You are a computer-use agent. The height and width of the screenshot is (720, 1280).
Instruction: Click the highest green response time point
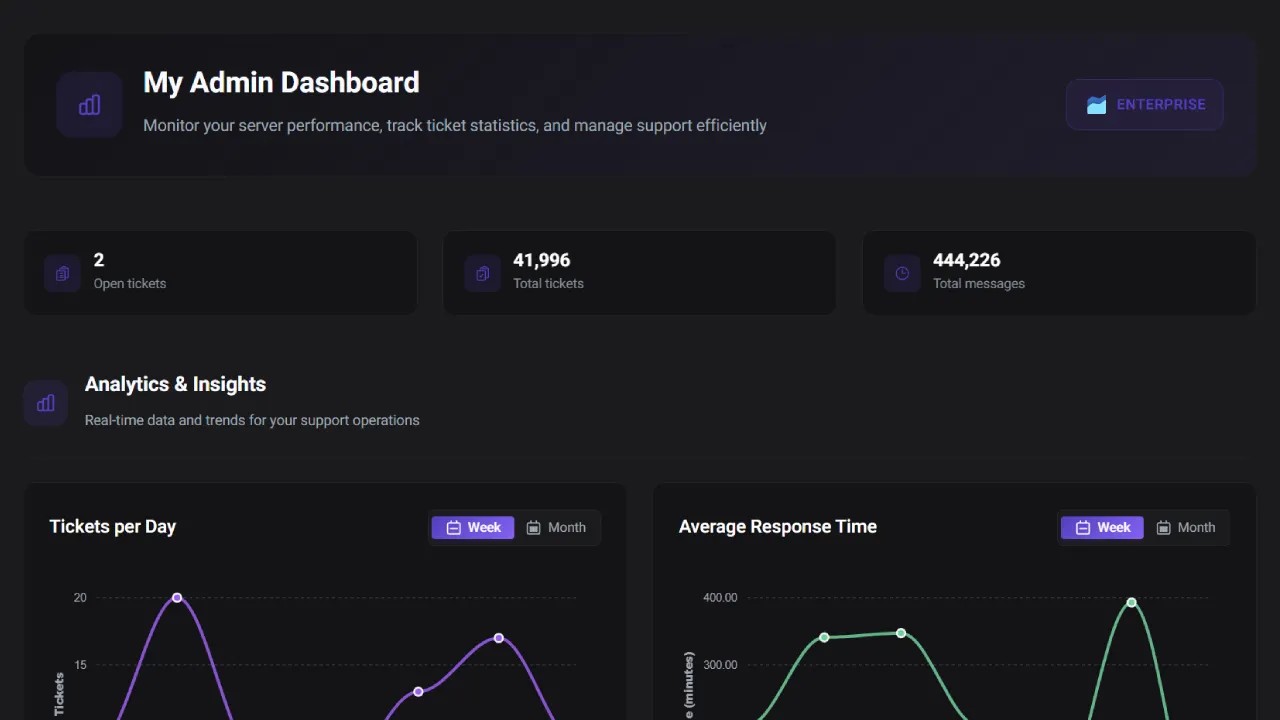click(1132, 602)
